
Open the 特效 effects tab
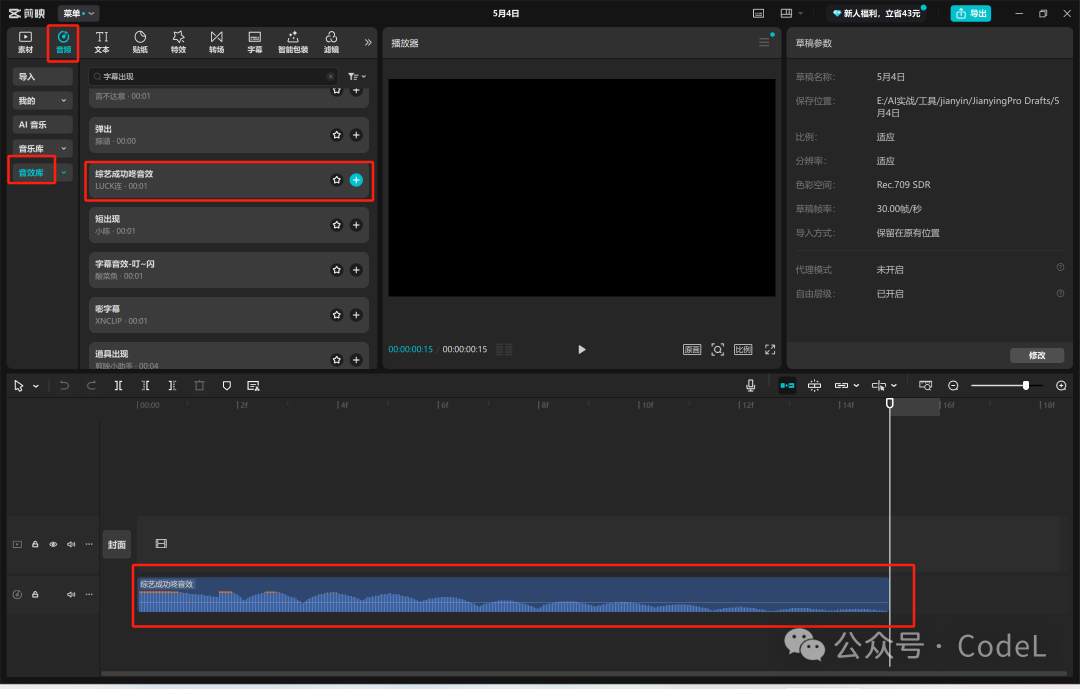tap(178, 42)
